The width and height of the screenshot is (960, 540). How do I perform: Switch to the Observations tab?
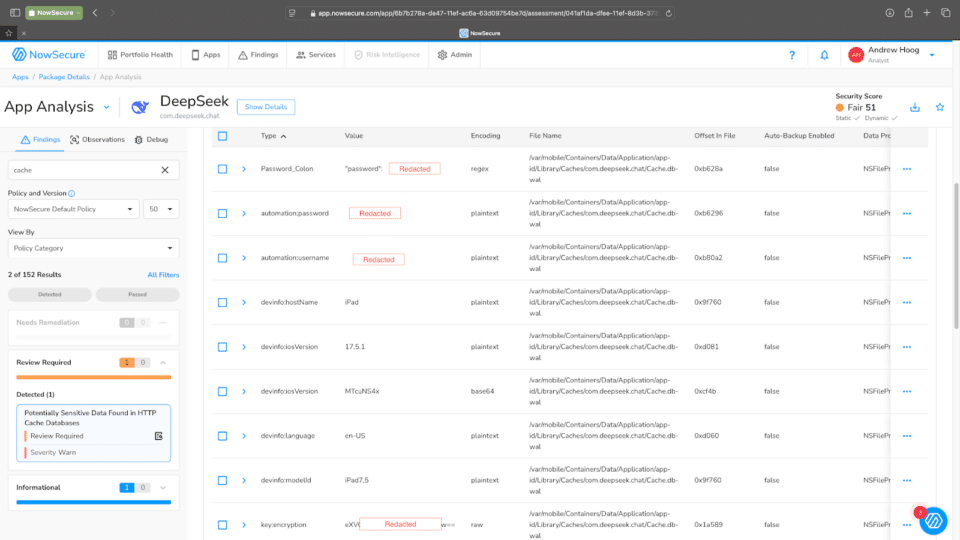(x=97, y=140)
